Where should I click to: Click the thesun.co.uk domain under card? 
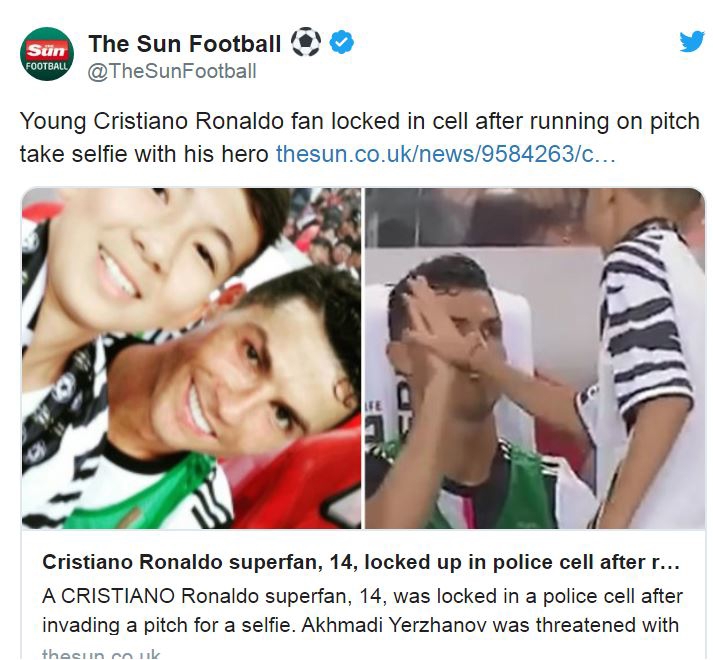[x=101, y=654]
